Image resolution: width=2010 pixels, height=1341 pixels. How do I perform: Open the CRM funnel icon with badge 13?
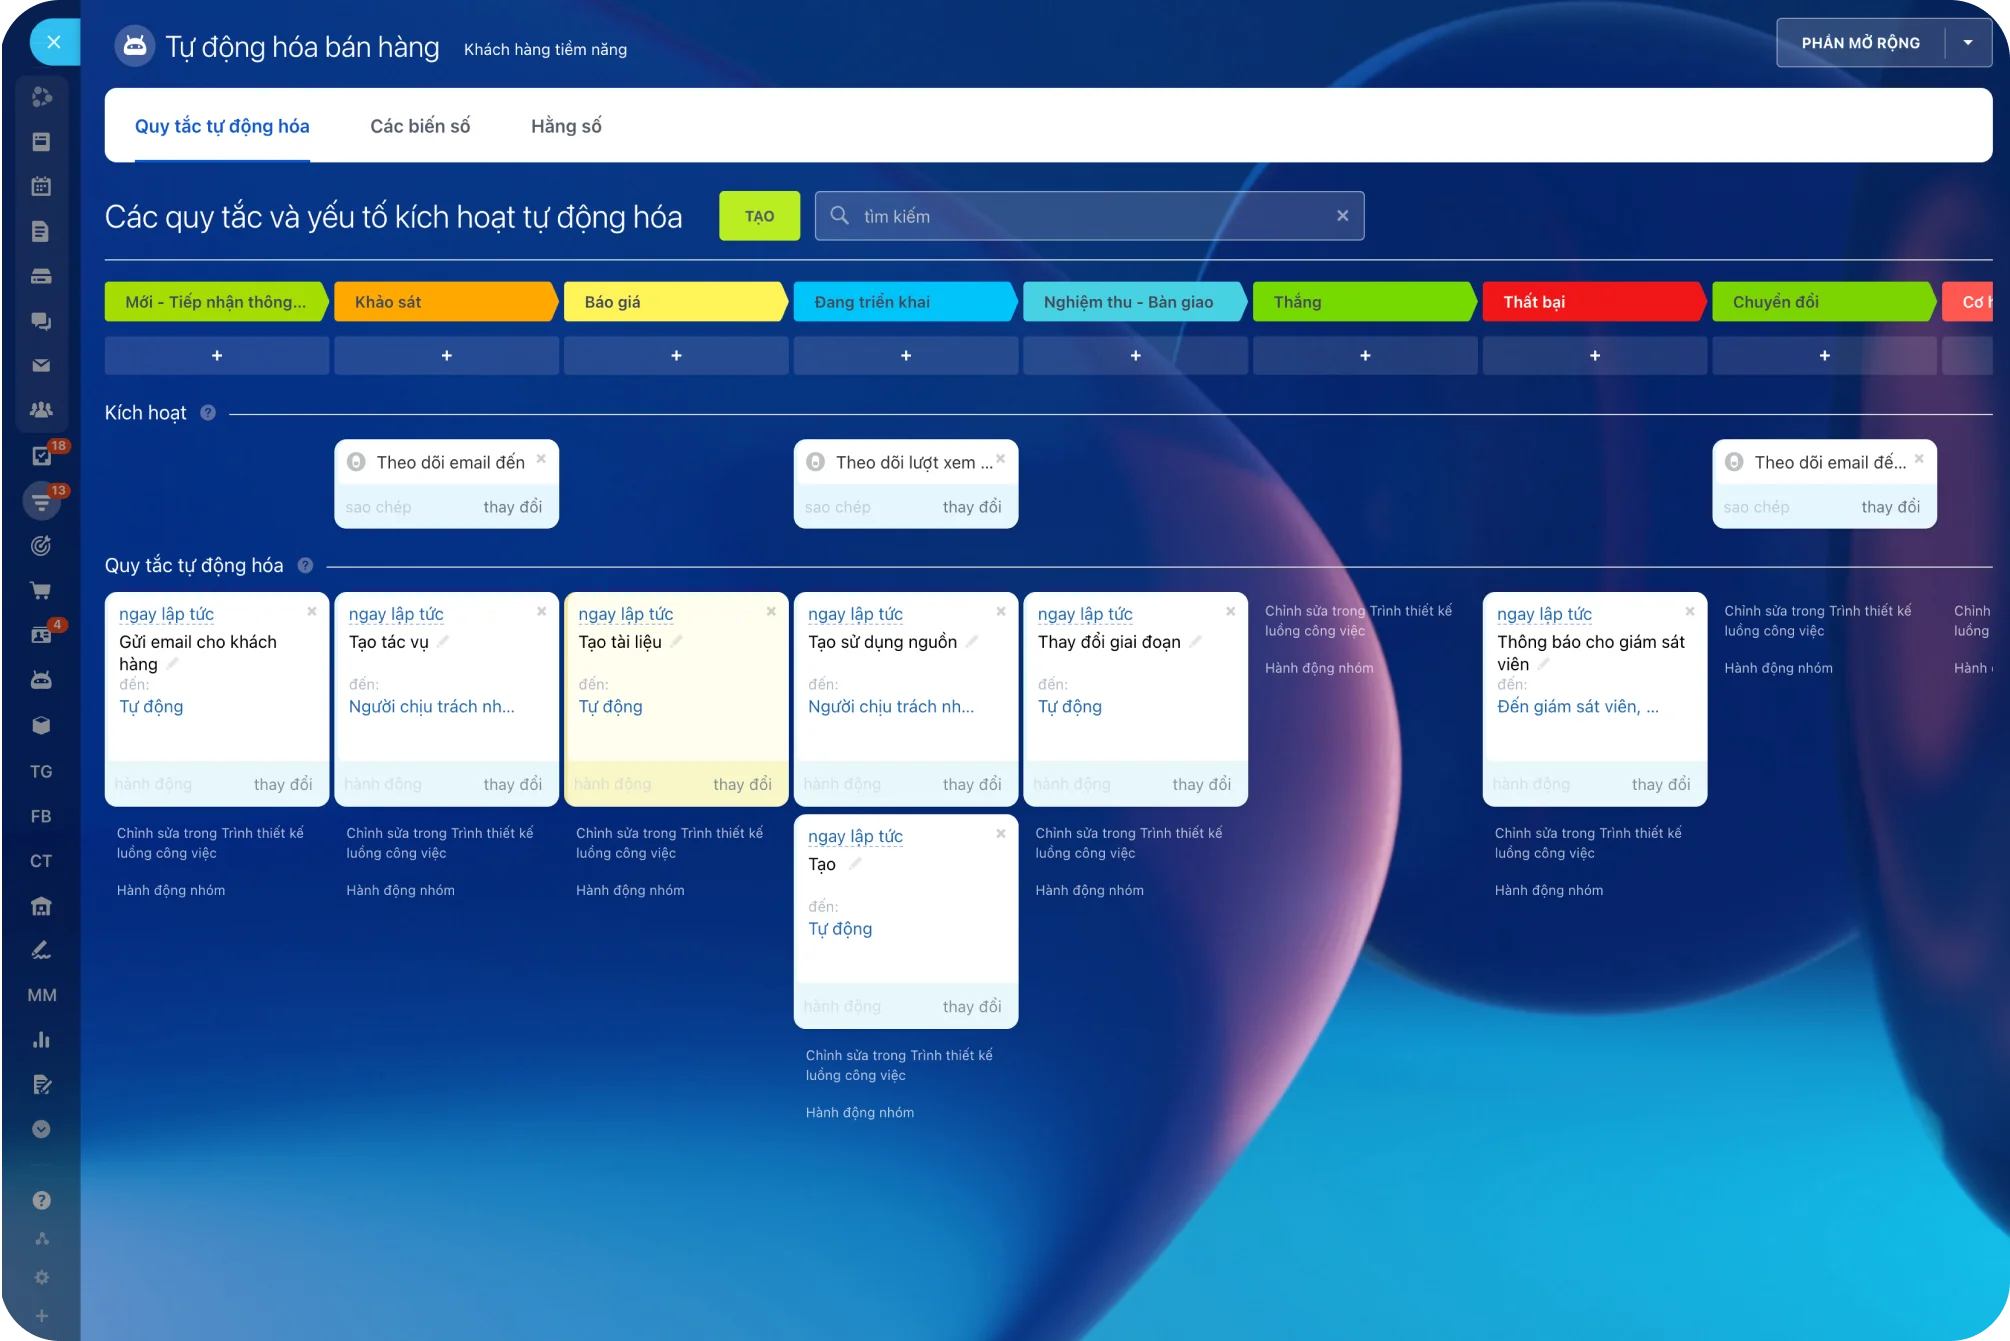pos(41,501)
